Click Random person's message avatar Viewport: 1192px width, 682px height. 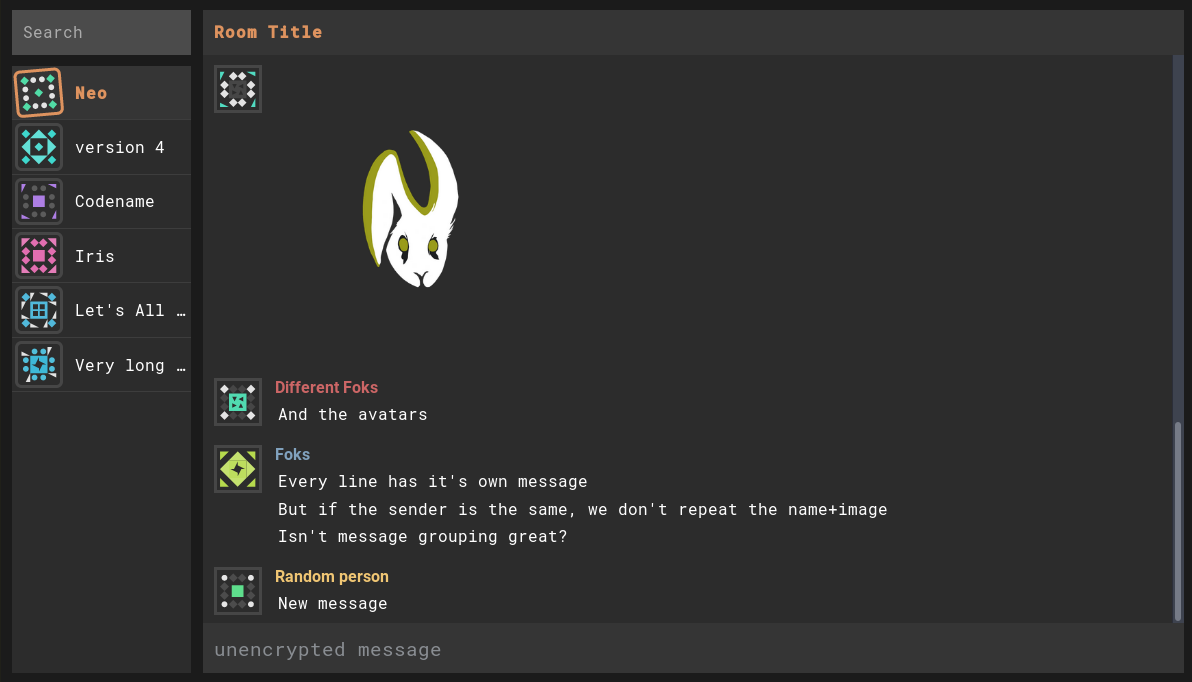pyautogui.click(x=238, y=591)
